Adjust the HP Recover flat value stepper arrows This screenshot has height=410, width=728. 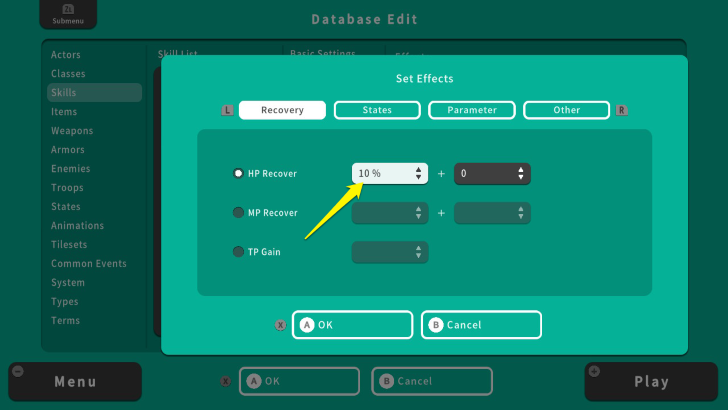coord(520,174)
